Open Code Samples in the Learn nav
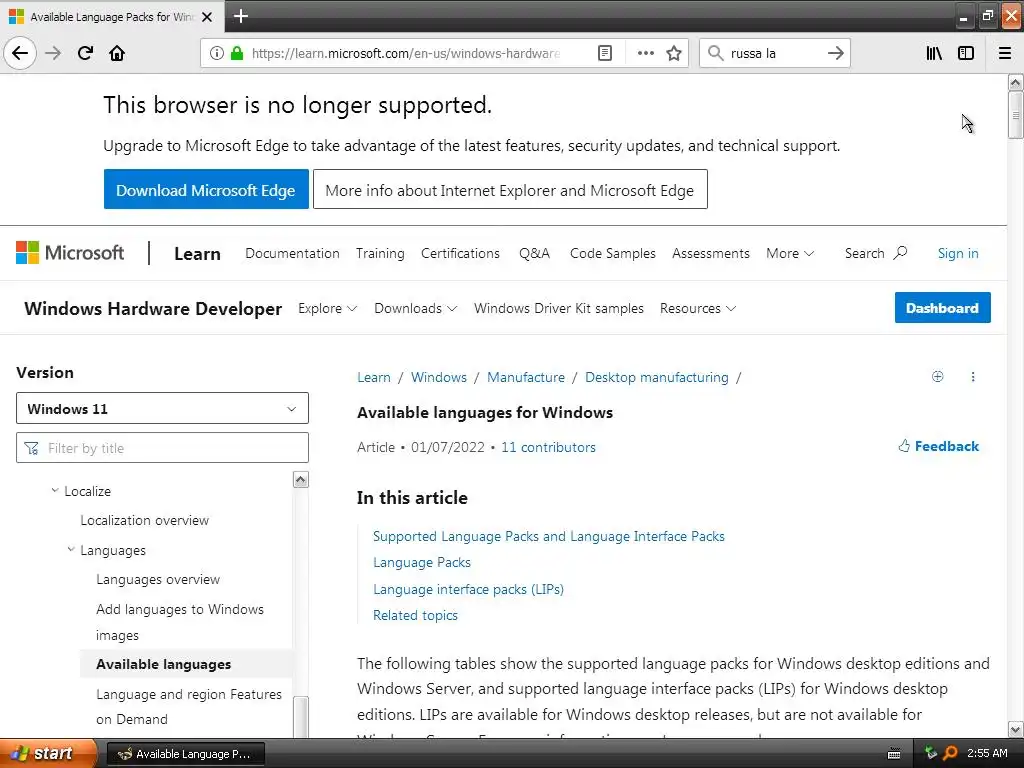This screenshot has height=768, width=1024. tap(613, 253)
